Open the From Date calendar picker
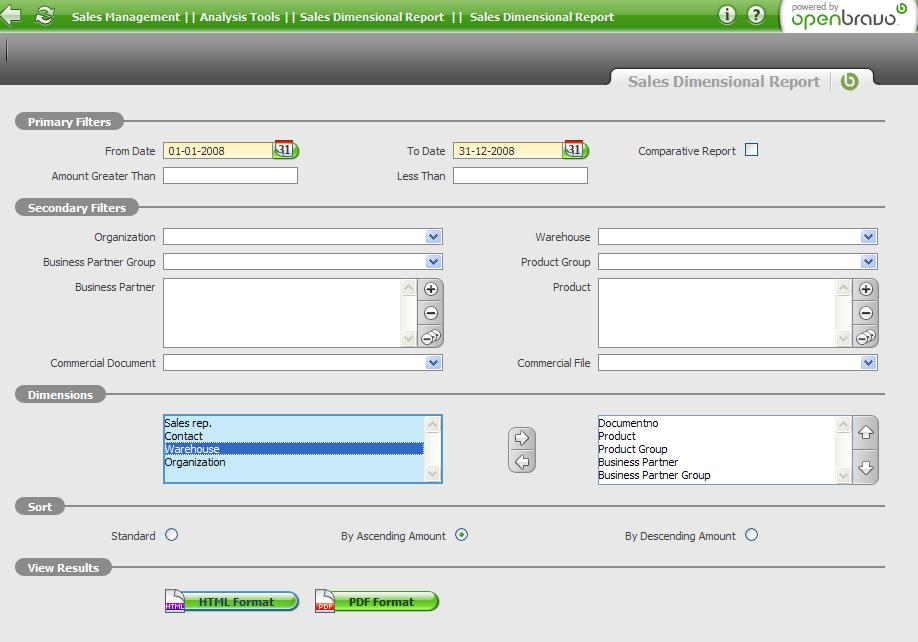 (285, 150)
